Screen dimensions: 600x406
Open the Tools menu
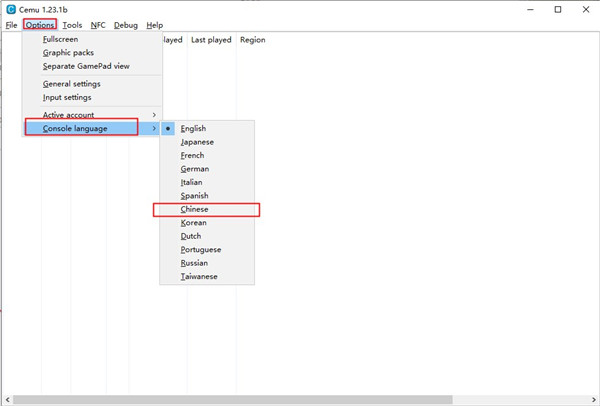point(73,25)
